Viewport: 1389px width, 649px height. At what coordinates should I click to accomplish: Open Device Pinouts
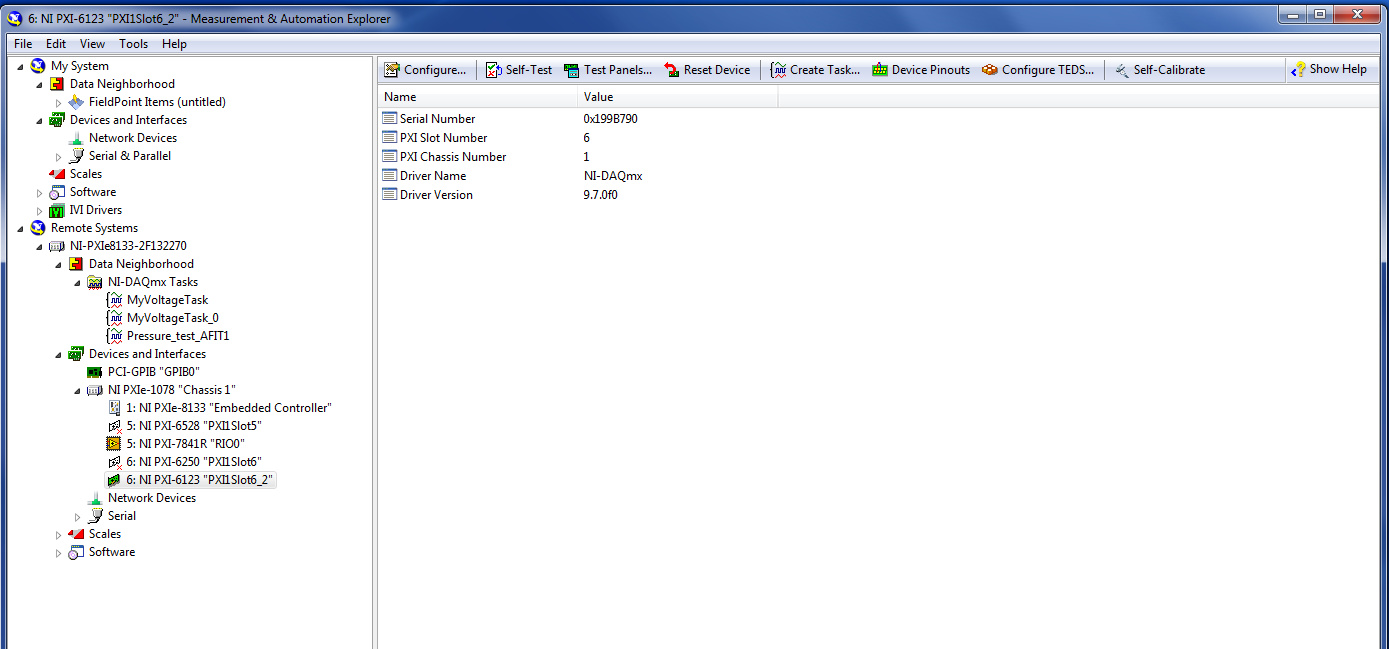(921, 70)
